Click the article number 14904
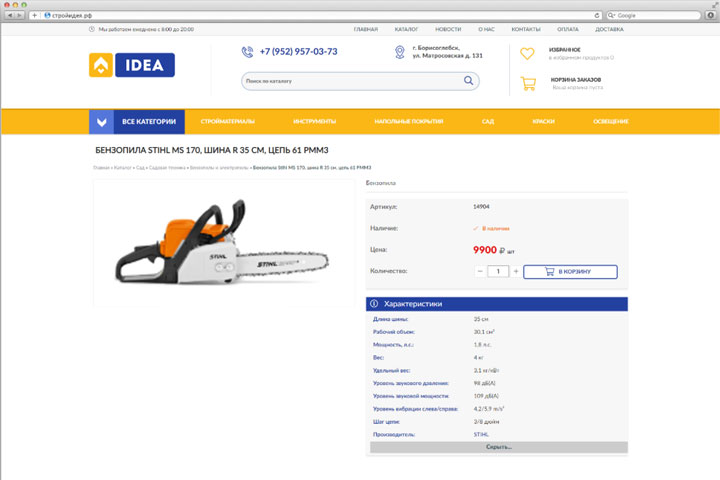Viewport: 720px width, 480px height. tap(481, 207)
